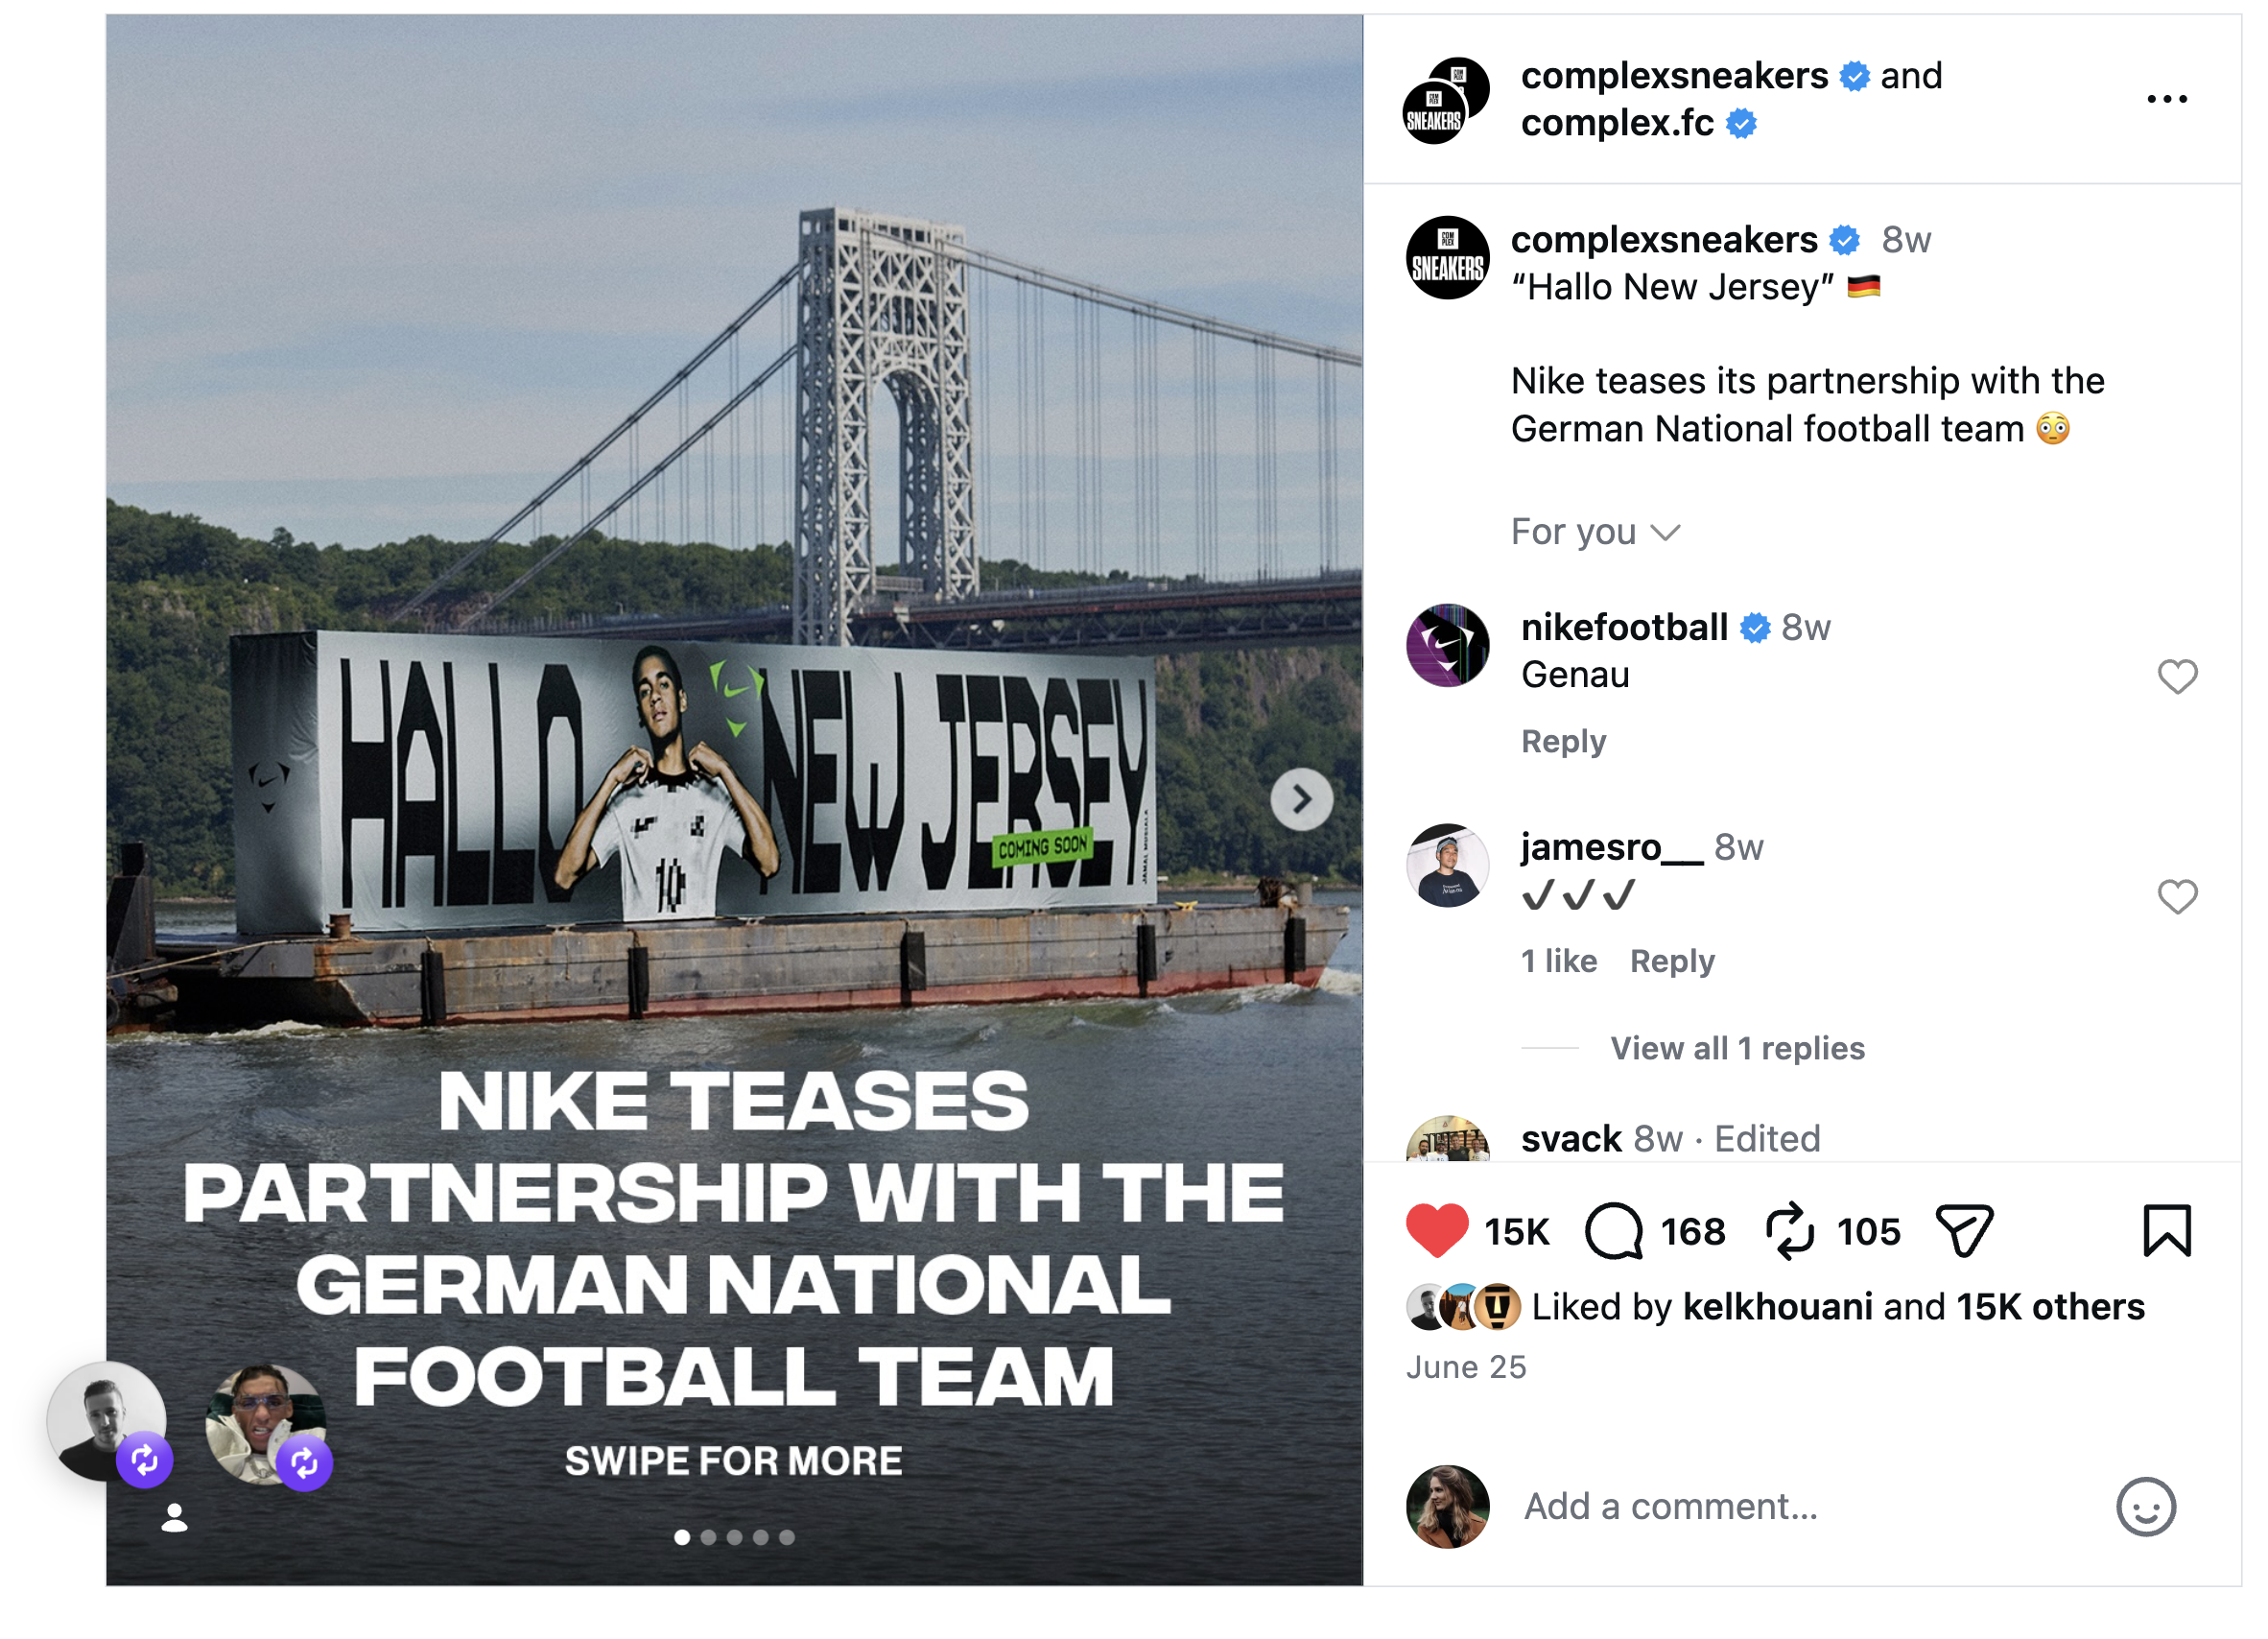Screen dimensions: 2268x1639
Task: Reply to jamesro__'s comment
Action: (1672, 961)
